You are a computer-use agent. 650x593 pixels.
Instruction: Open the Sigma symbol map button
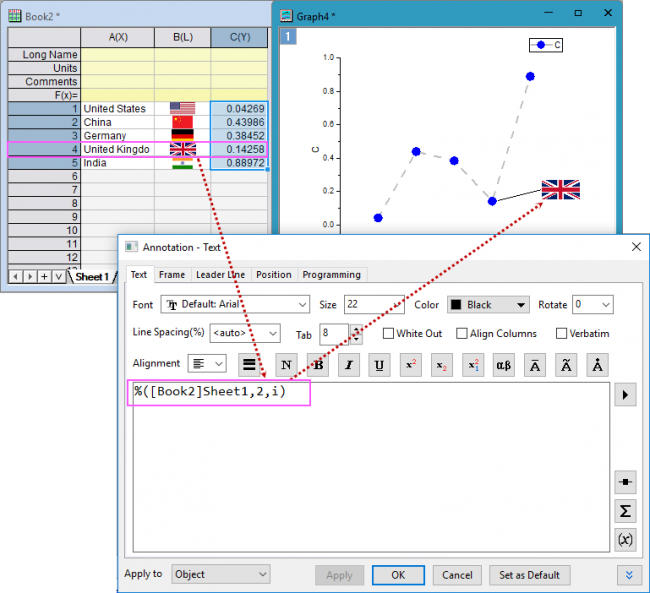point(625,511)
